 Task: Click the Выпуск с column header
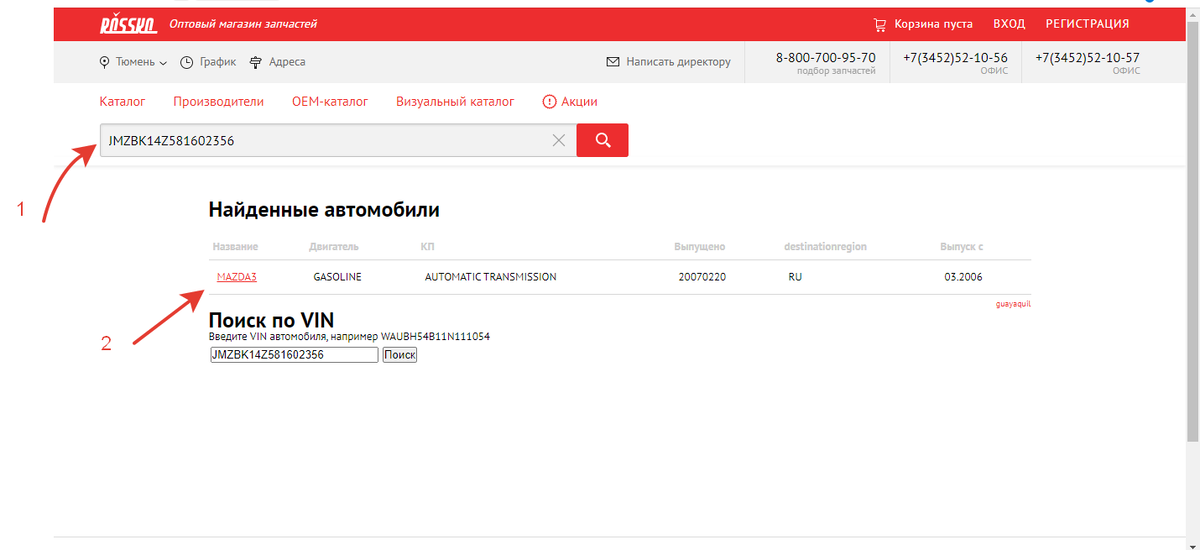click(x=961, y=247)
